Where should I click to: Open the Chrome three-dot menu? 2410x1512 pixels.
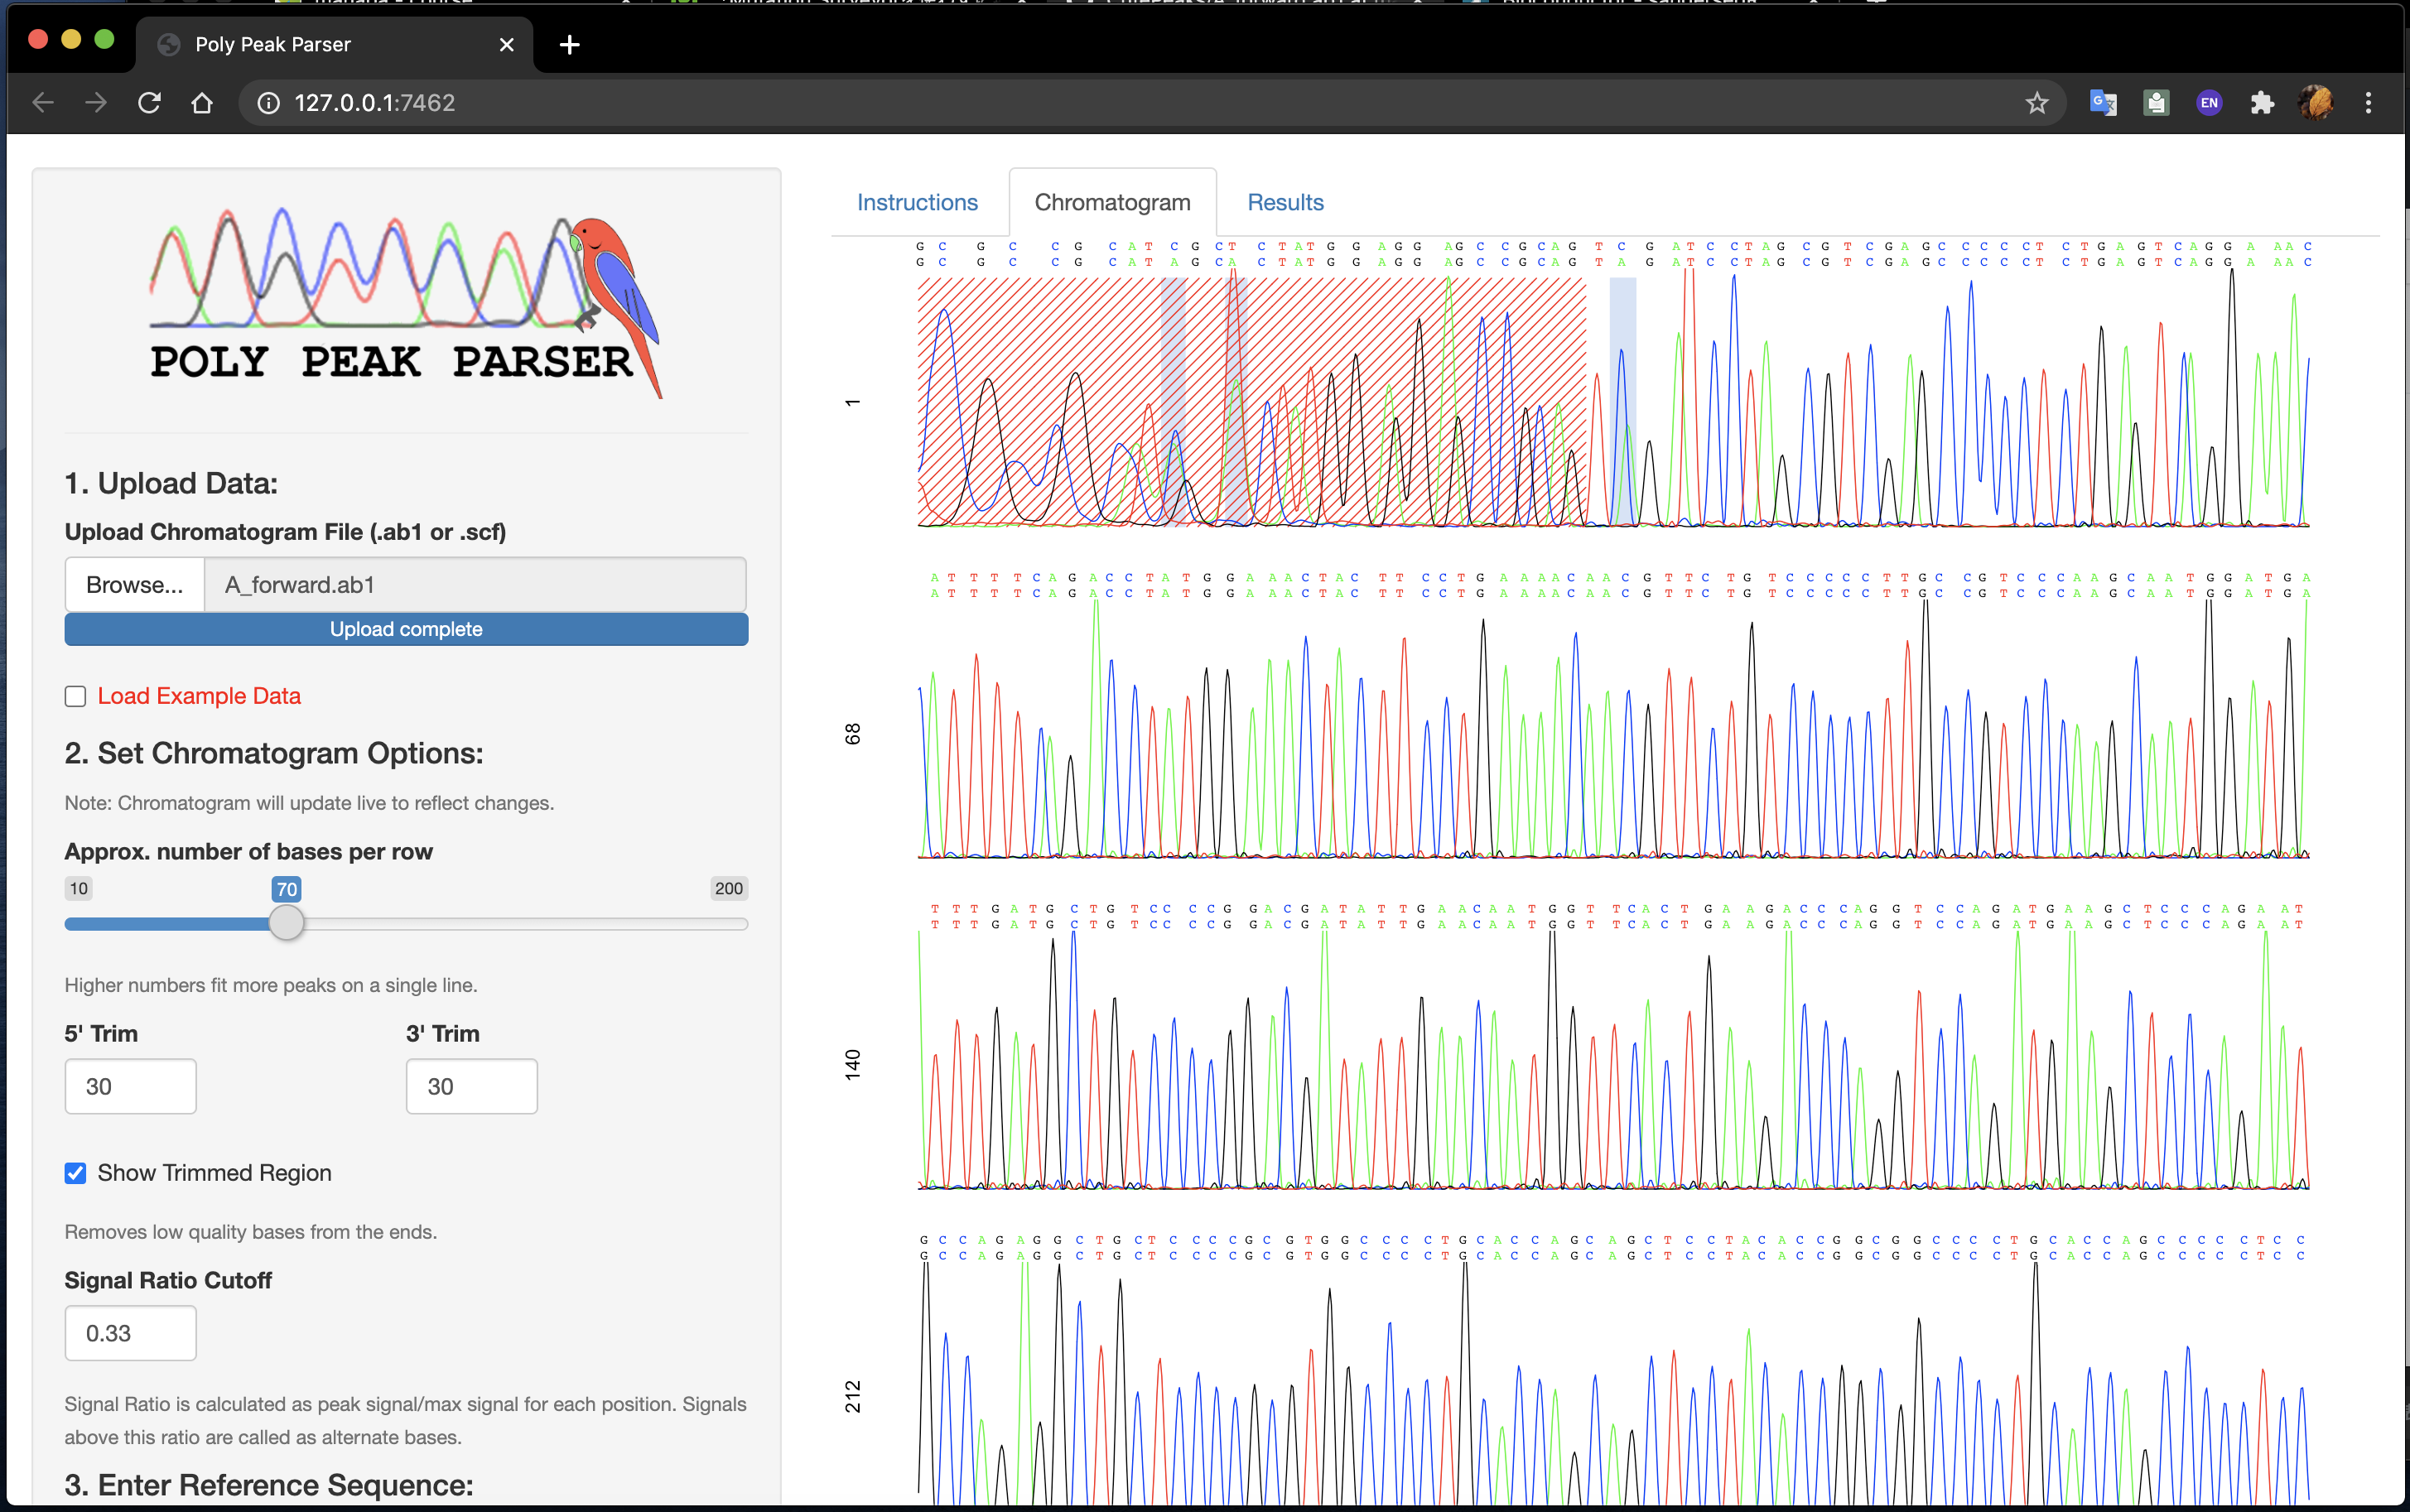(2369, 102)
